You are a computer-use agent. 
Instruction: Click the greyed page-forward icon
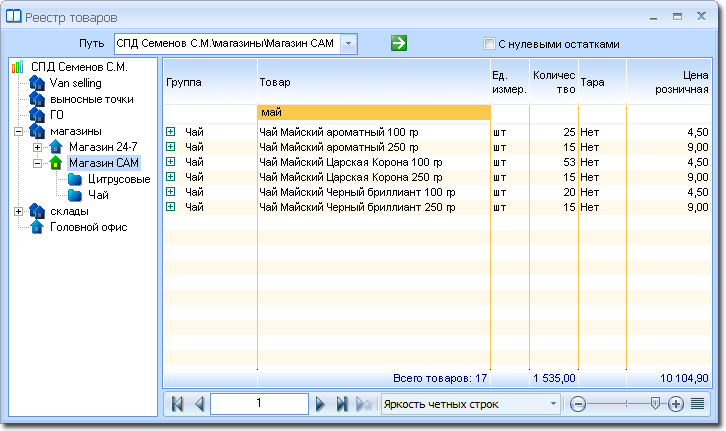[364, 404]
